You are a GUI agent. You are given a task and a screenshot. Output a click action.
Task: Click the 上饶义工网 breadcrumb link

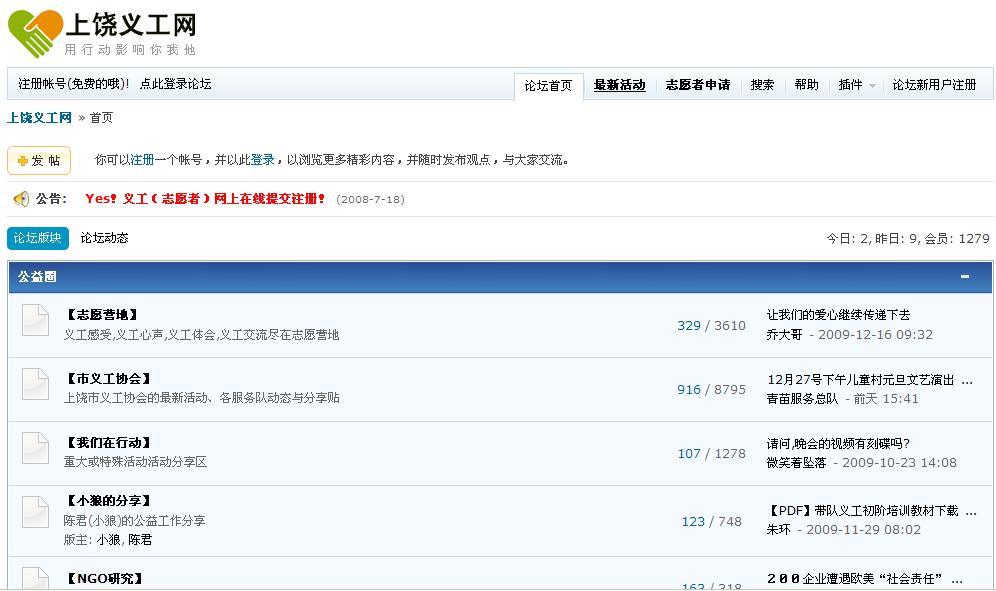39,118
